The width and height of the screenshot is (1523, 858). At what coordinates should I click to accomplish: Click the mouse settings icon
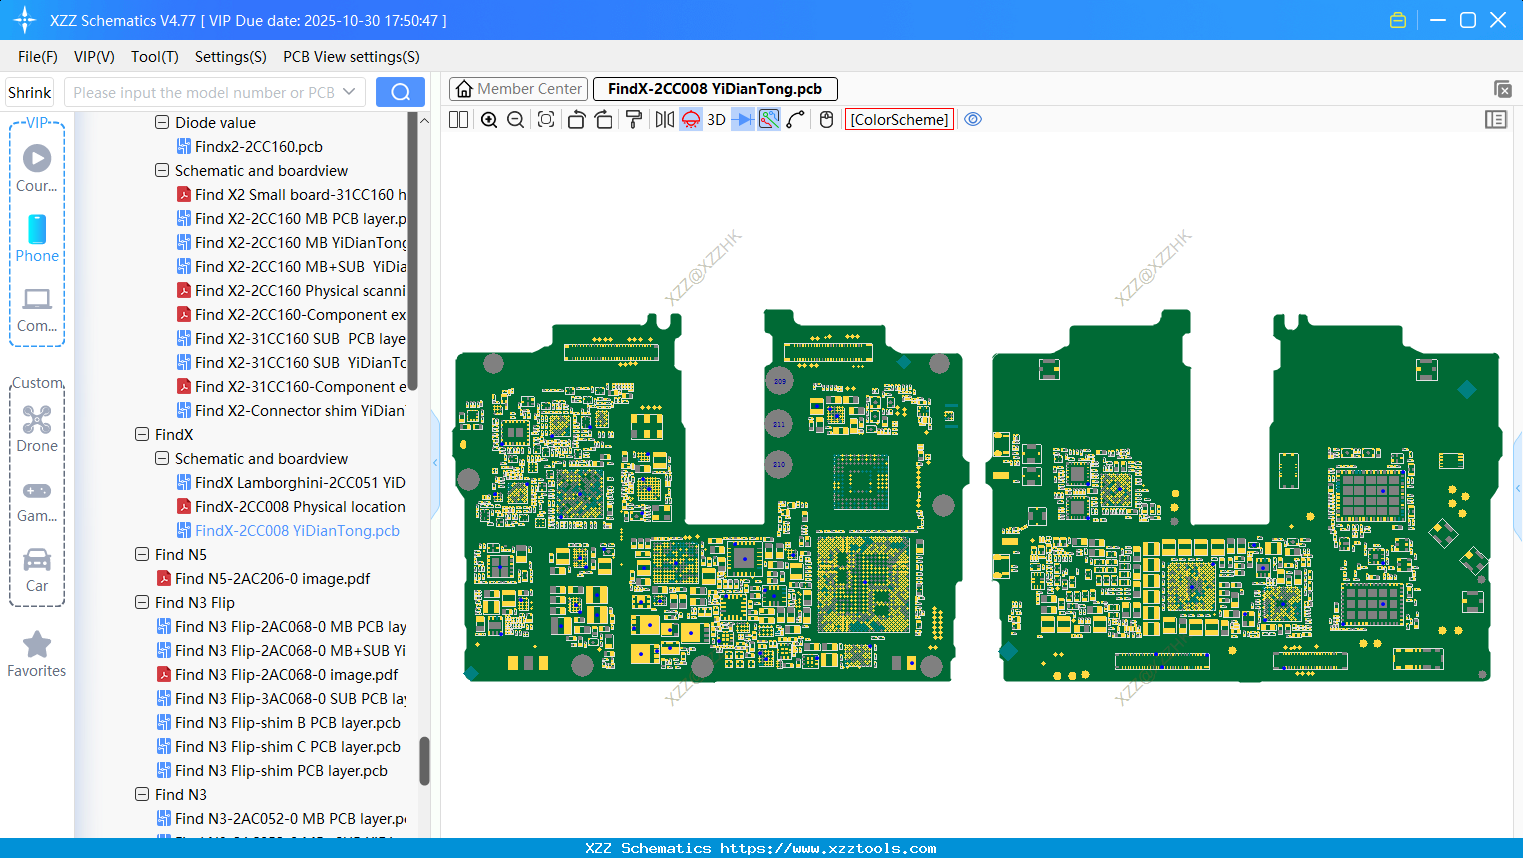(x=826, y=120)
